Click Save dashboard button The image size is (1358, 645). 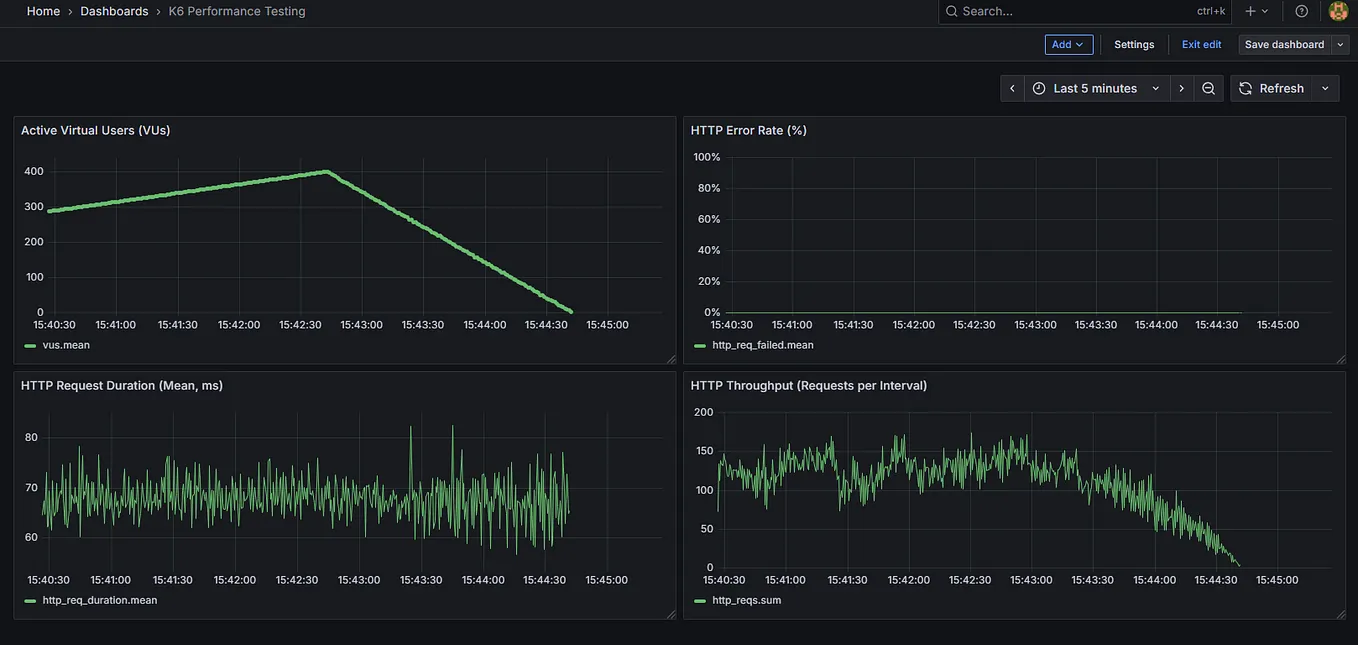coord(1285,44)
